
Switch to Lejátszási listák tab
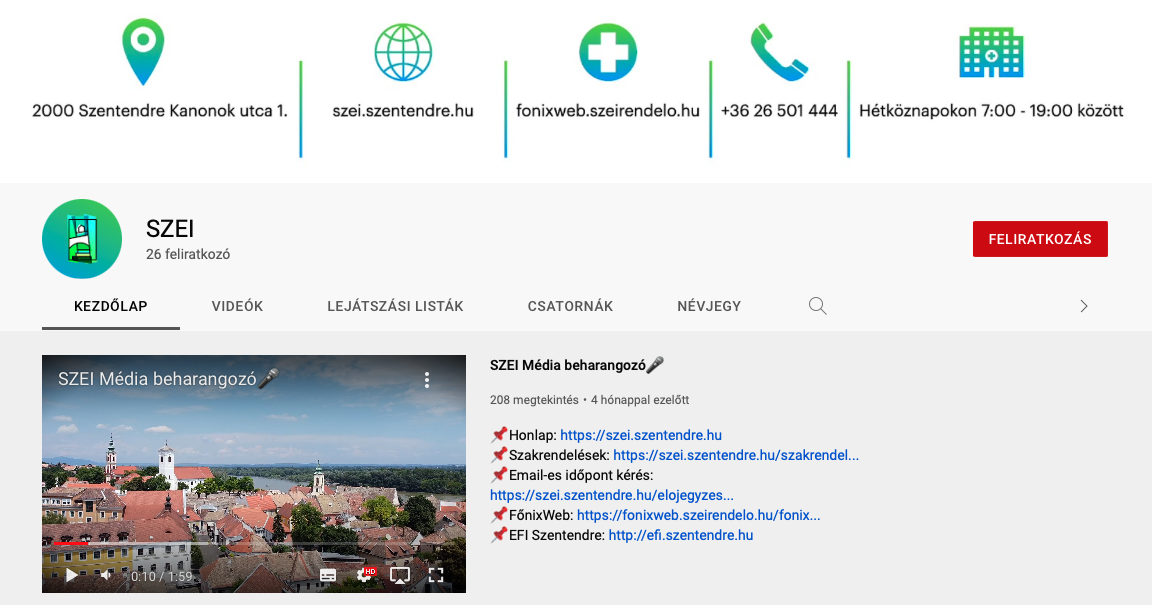click(x=395, y=306)
